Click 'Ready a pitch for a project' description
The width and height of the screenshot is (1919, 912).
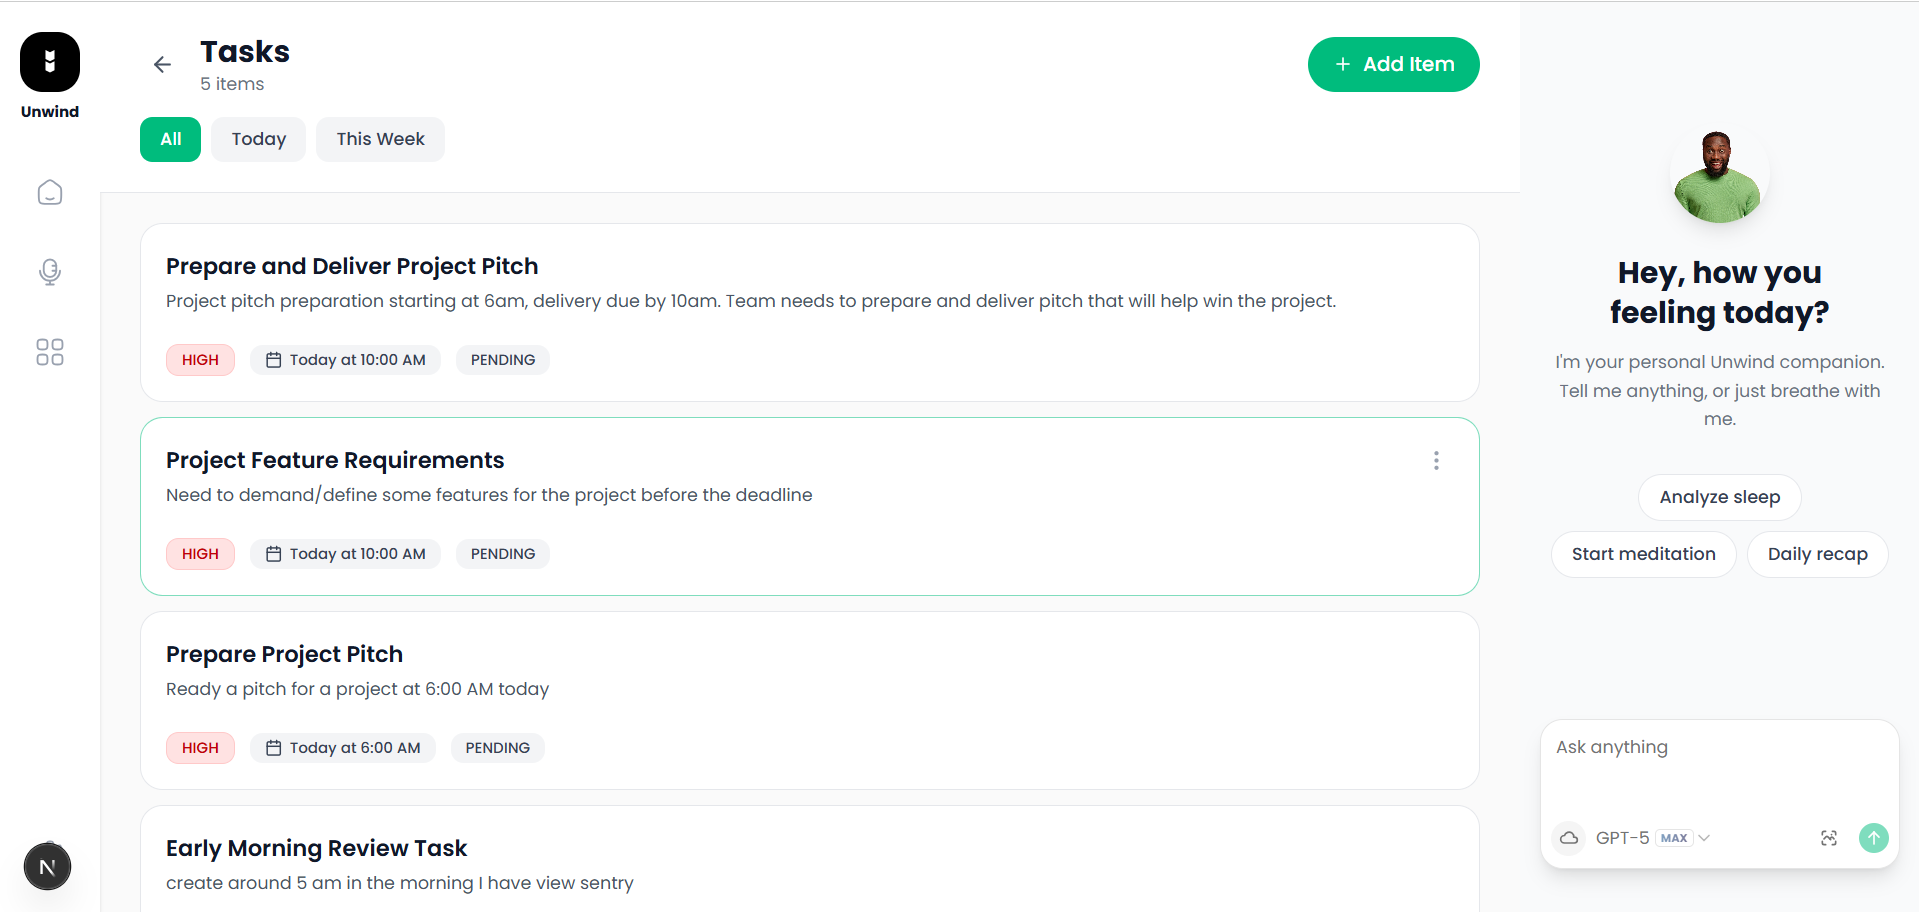pyautogui.click(x=357, y=689)
